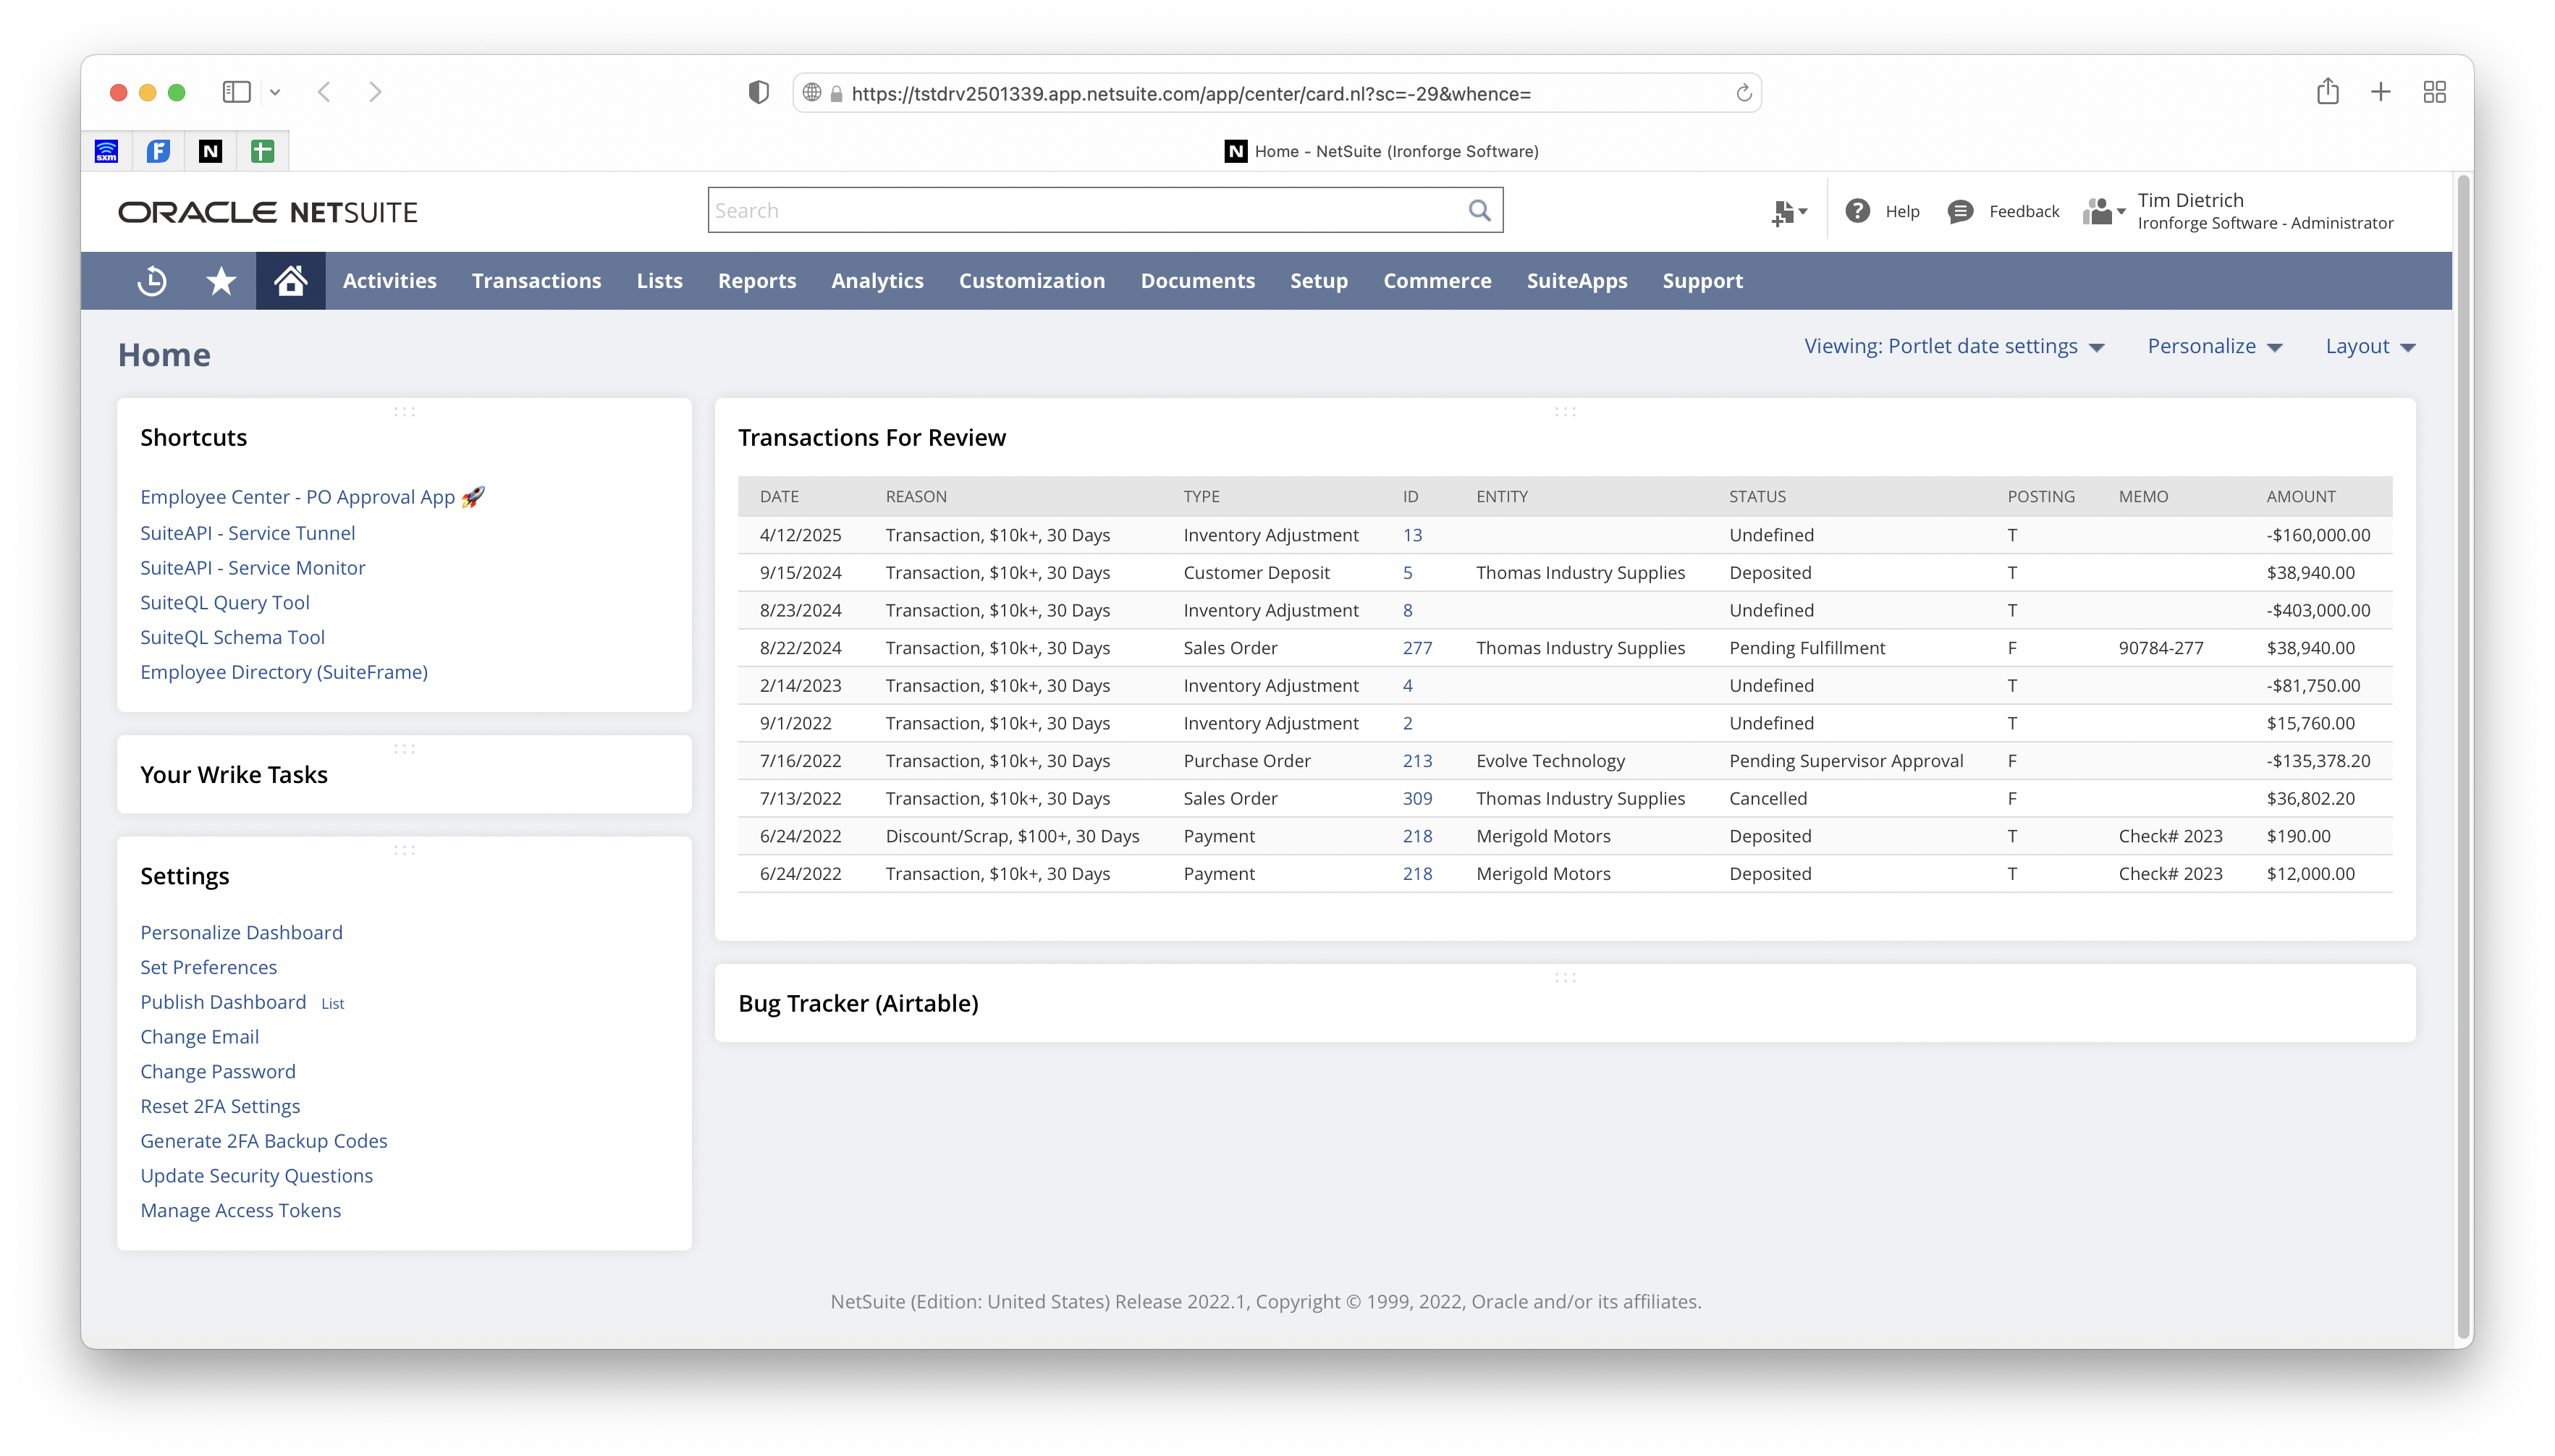
Task: Open SuiteAPI - Service Tunnel shortcut
Action: (247, 533)
